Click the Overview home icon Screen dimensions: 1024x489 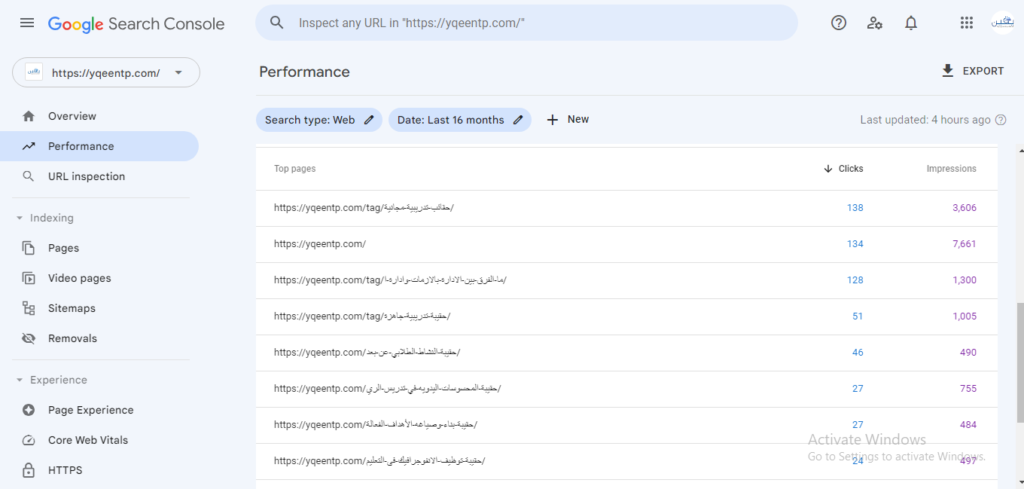pyautogui.click(x=28, y=116)
